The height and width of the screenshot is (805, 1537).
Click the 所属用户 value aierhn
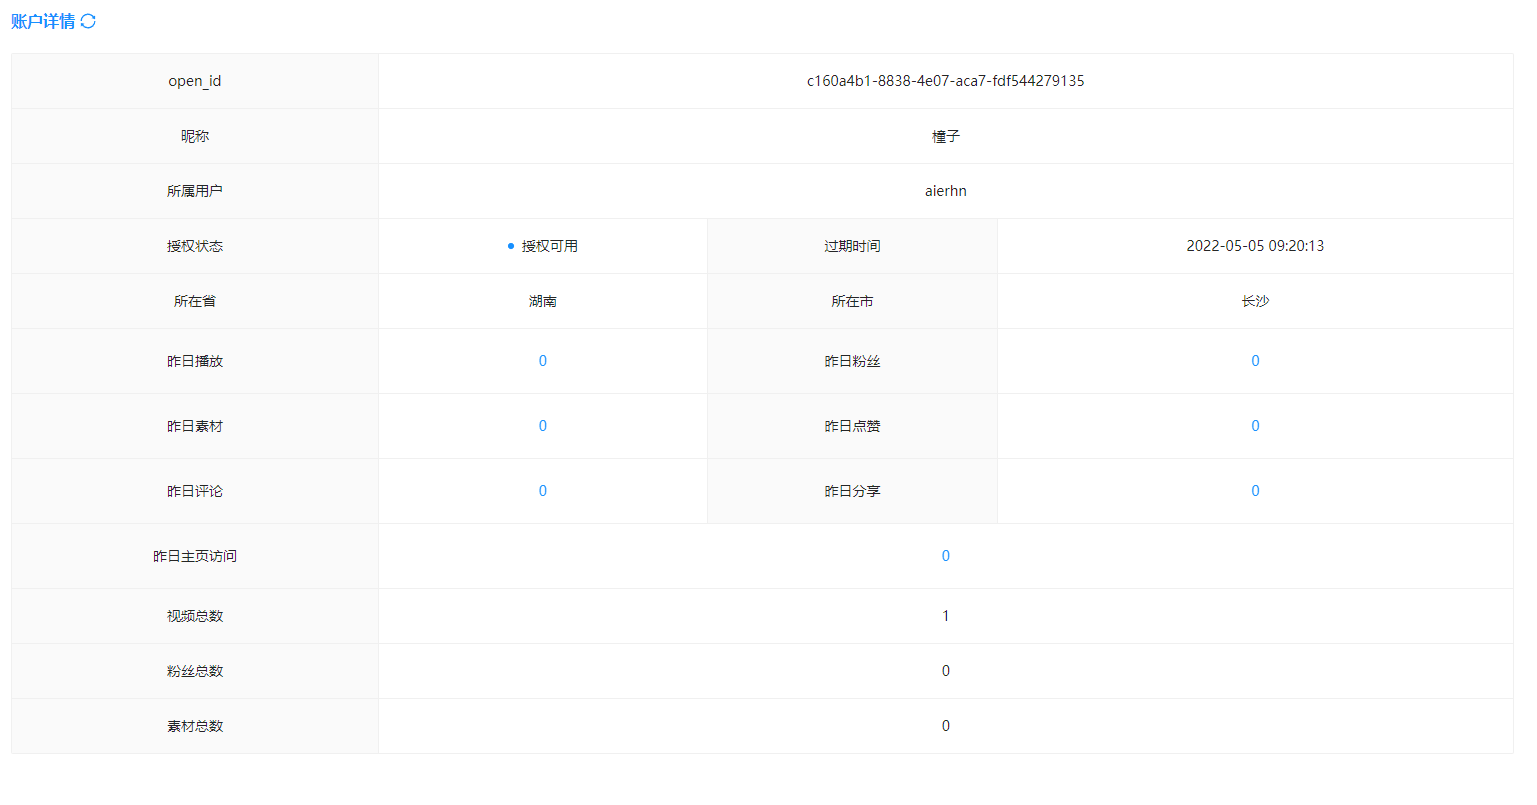click(945, 191)
